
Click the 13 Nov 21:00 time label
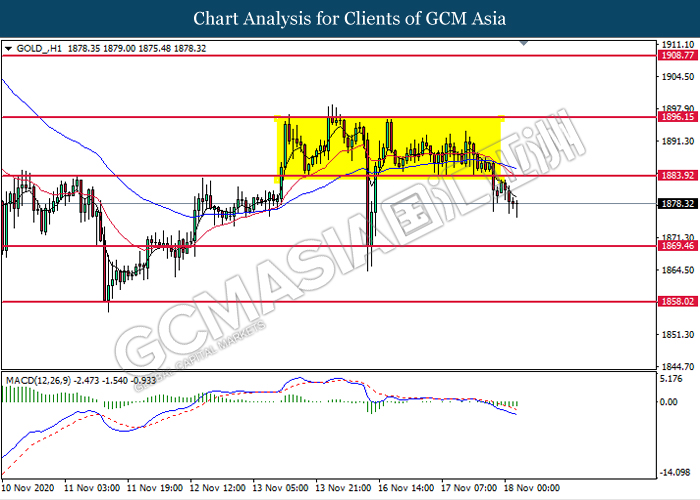pyautogui.click(x=343, y=488)
